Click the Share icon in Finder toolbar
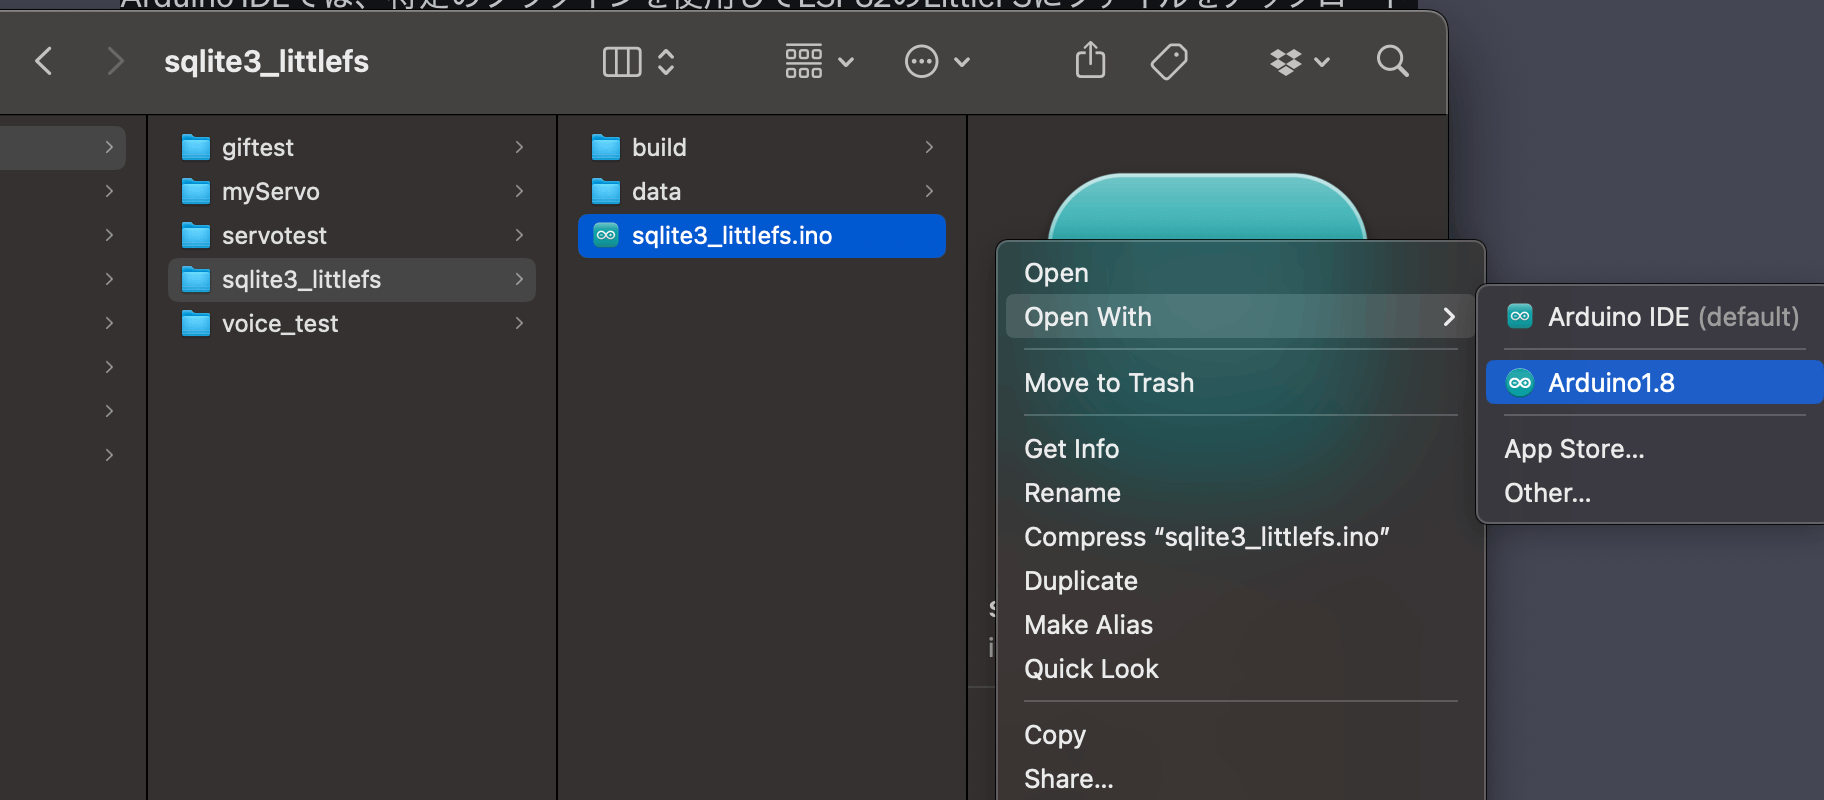This screenshot has width=1824, height=800. click(x=1090, y=61)
